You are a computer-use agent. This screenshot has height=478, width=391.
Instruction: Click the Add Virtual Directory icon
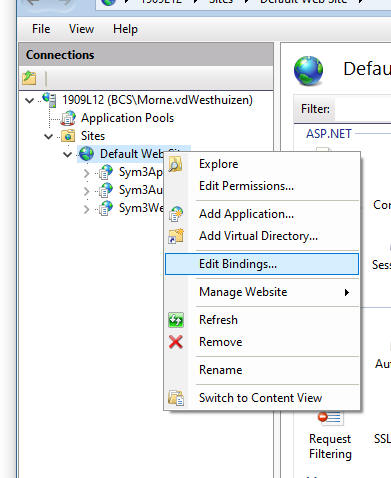click(x=176, y=236)
